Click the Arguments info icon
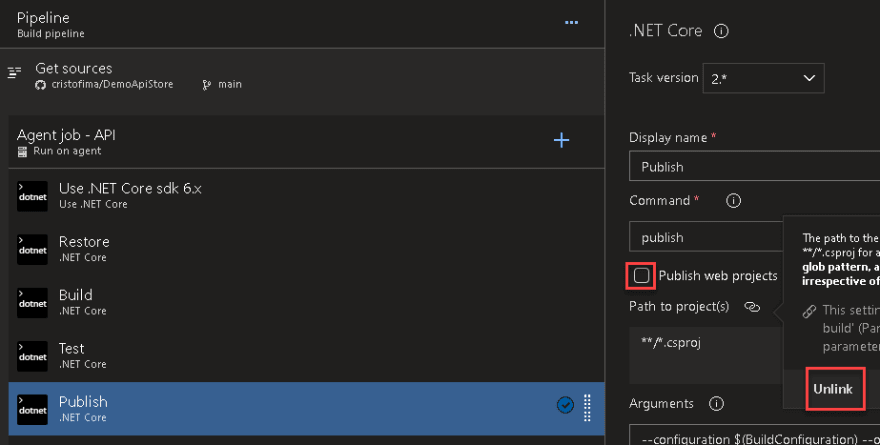Image resolution: width=880 pixels, height=445 pixels. coord(716,404)
